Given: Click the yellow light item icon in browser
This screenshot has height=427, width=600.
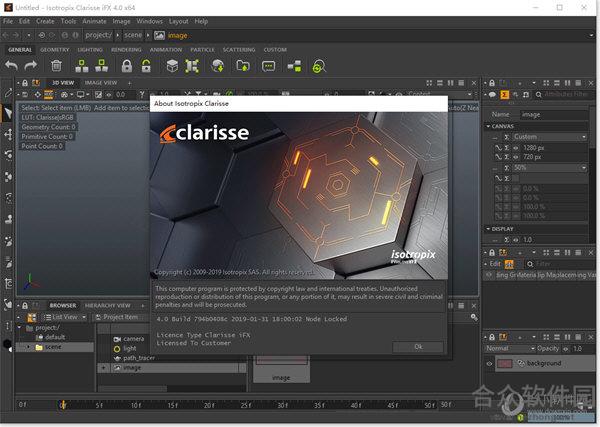Looking at the screenshot, I should pyautogui.click(x=117, y=349).
